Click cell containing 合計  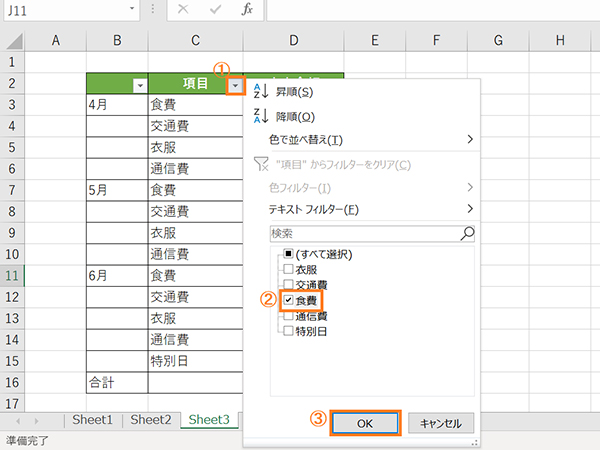click(117, 382)
